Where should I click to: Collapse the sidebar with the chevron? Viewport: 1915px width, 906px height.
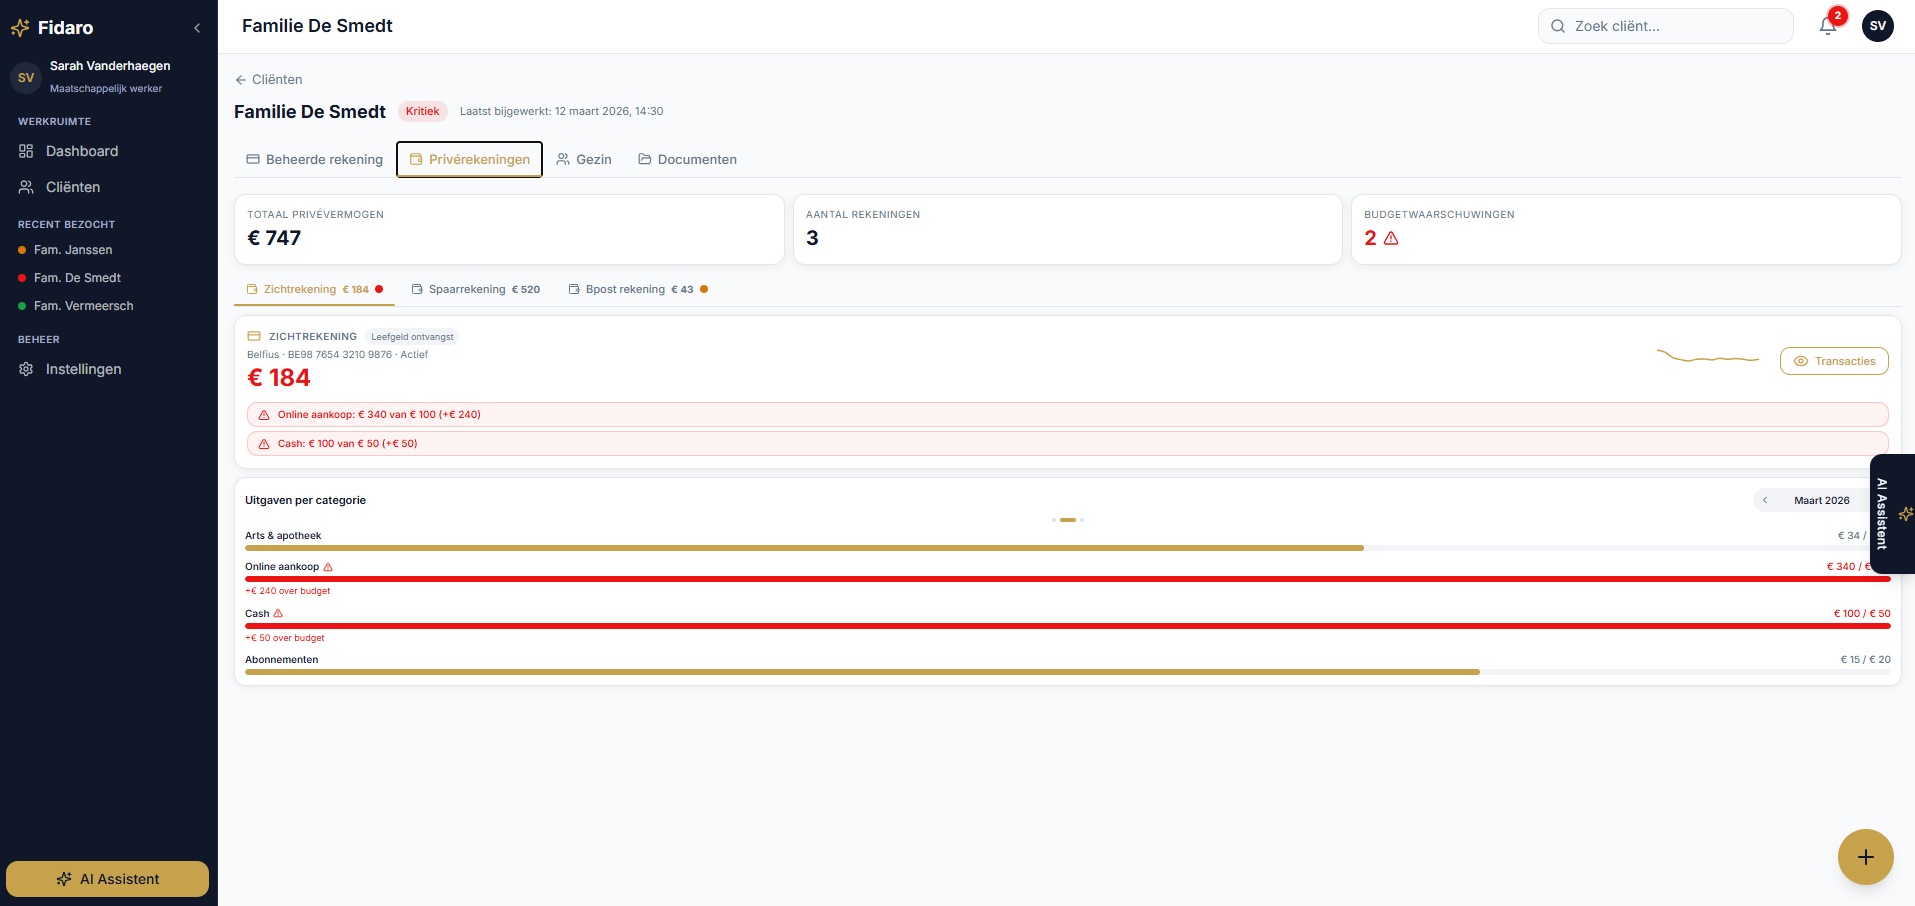(x=197, y=28)
